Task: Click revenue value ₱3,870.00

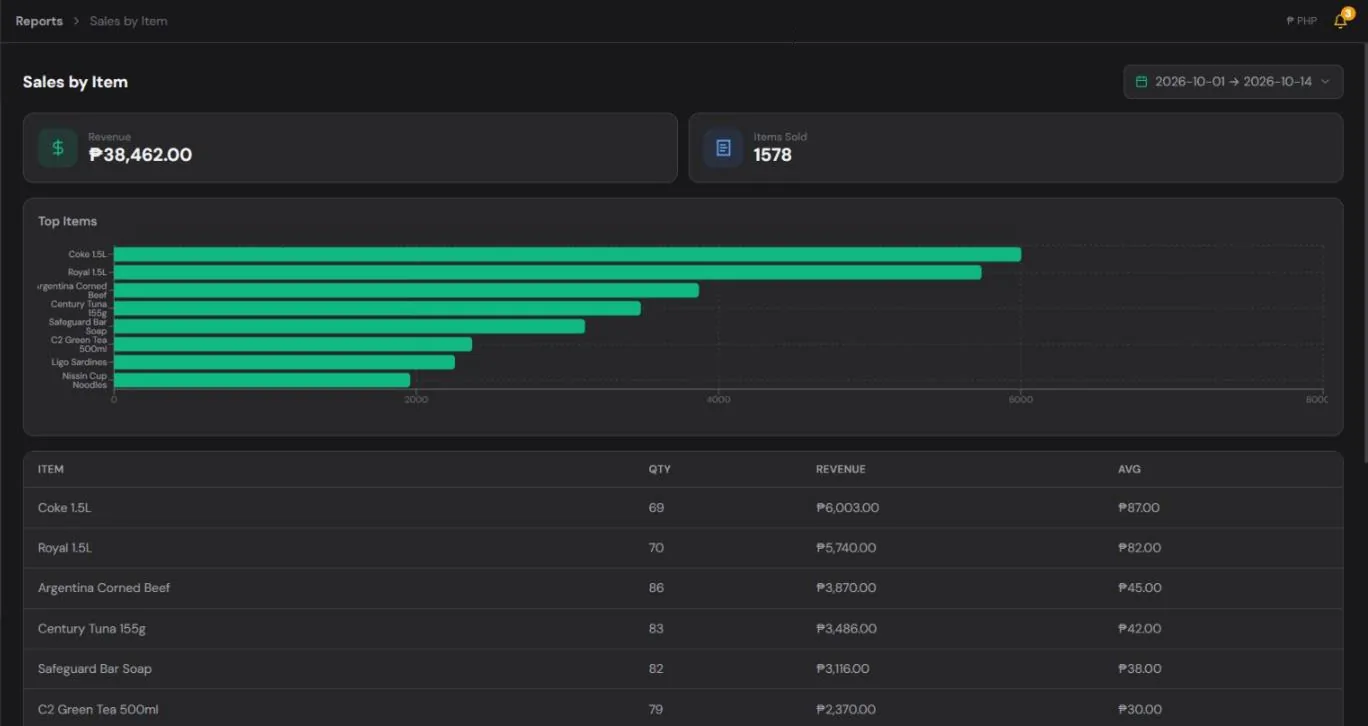Action: pyautogui.click(x=846, y=588)
